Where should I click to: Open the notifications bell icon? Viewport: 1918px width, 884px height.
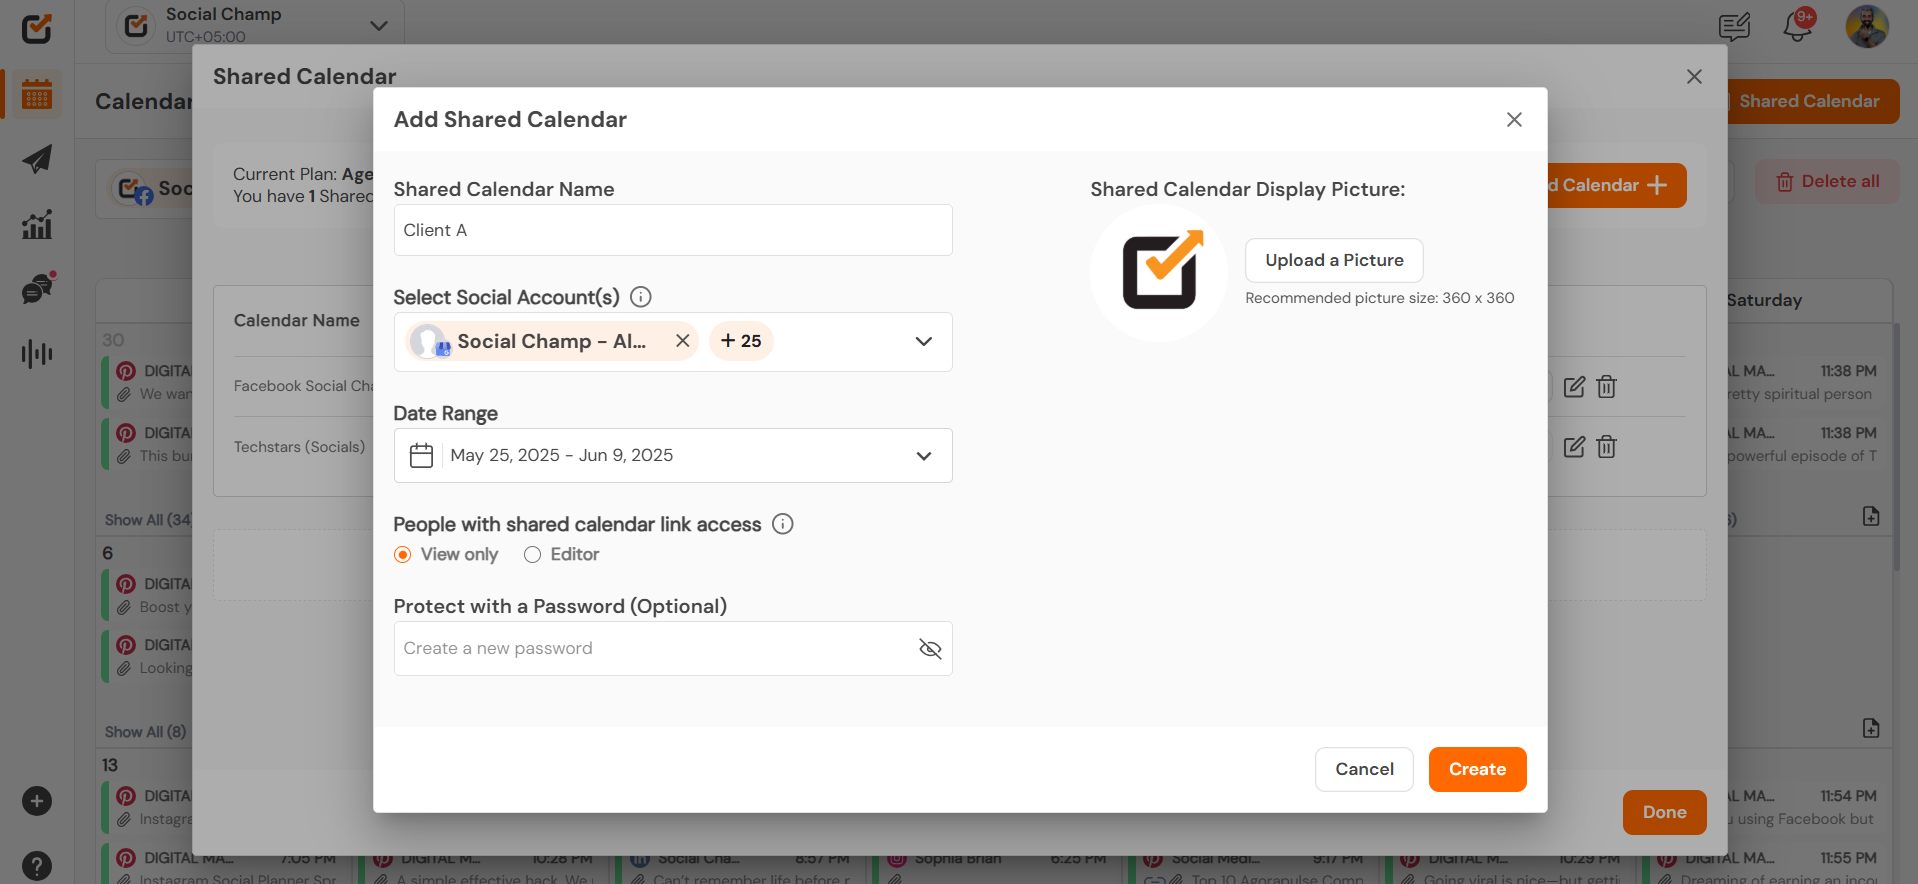point(1798,26)
